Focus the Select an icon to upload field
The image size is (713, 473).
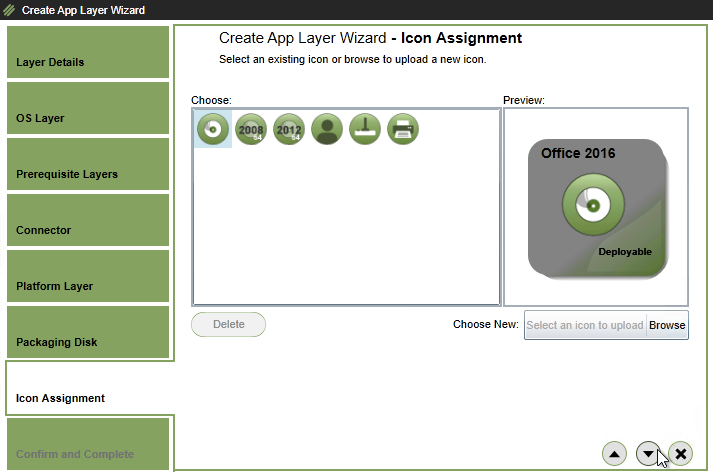click(585, 325)
